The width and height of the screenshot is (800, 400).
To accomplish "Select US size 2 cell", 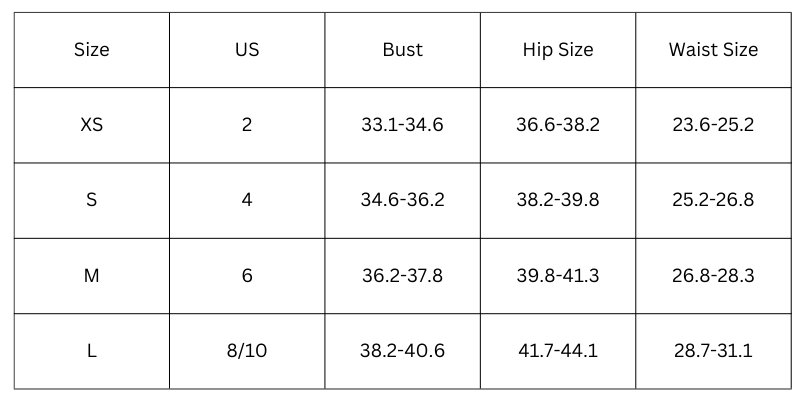I will pos(247,125).
